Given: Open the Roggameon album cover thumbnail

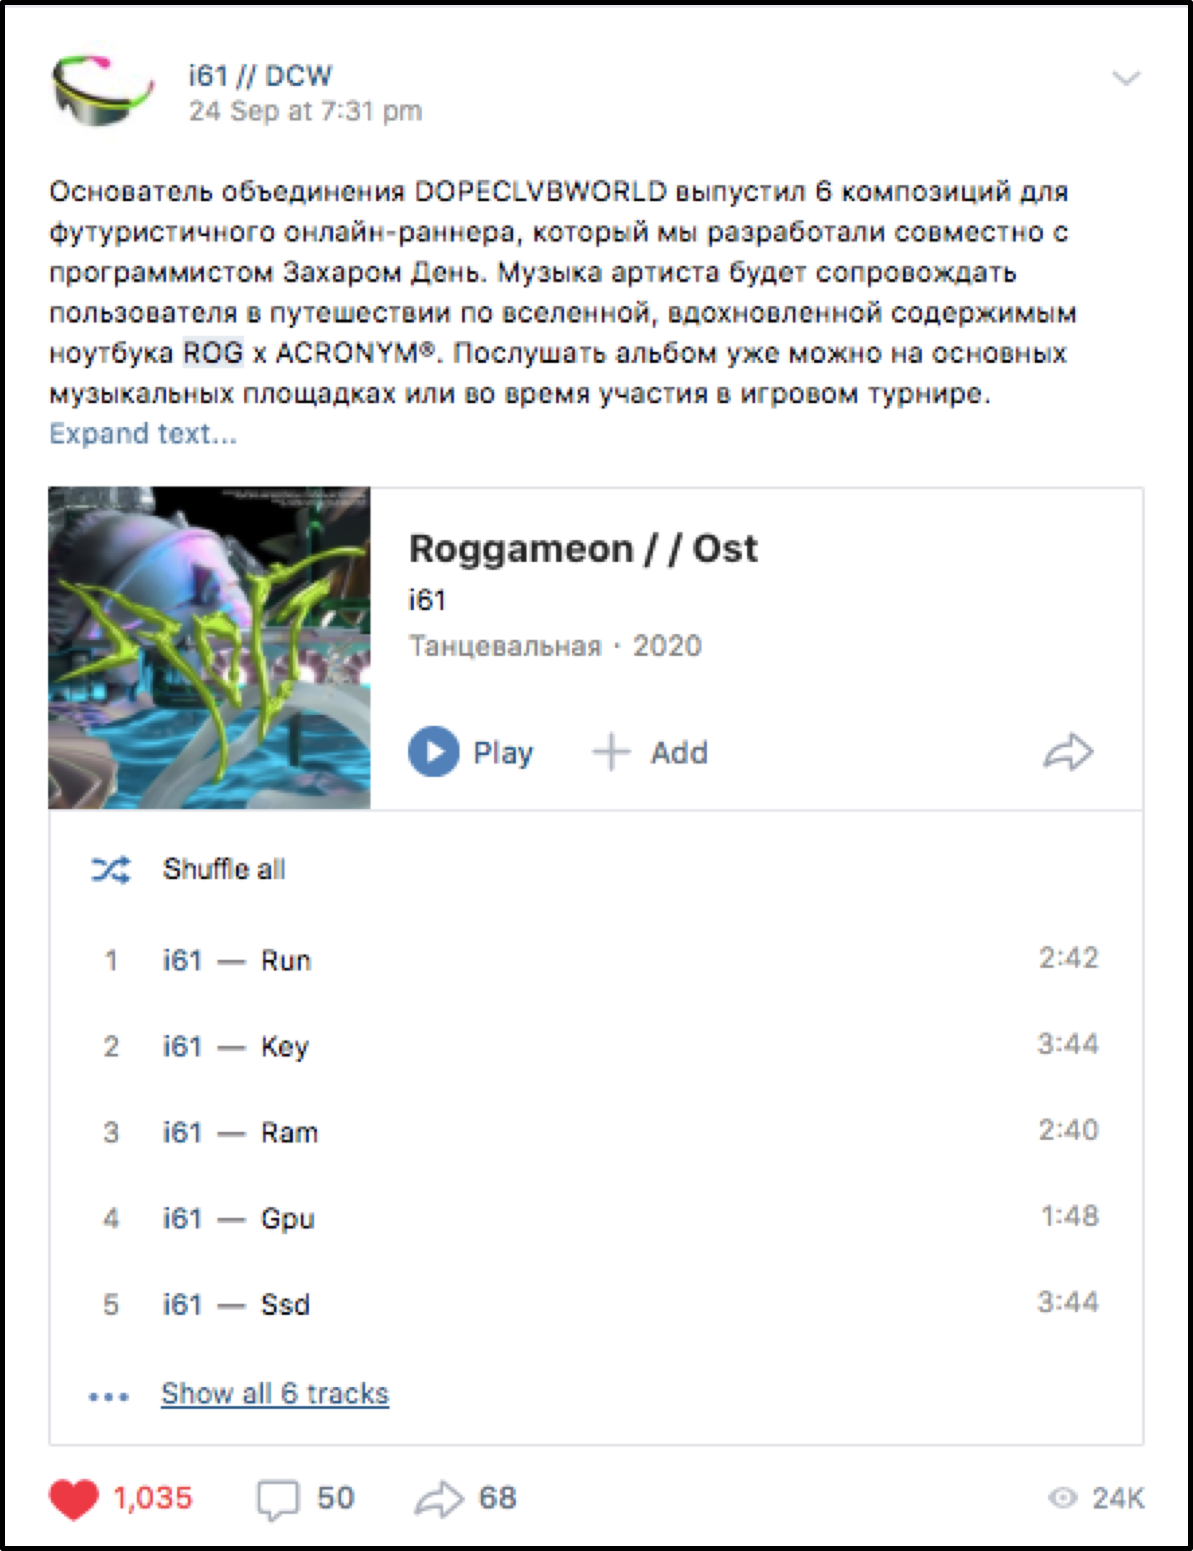Looking at the screenshot, I should (210, 648).
